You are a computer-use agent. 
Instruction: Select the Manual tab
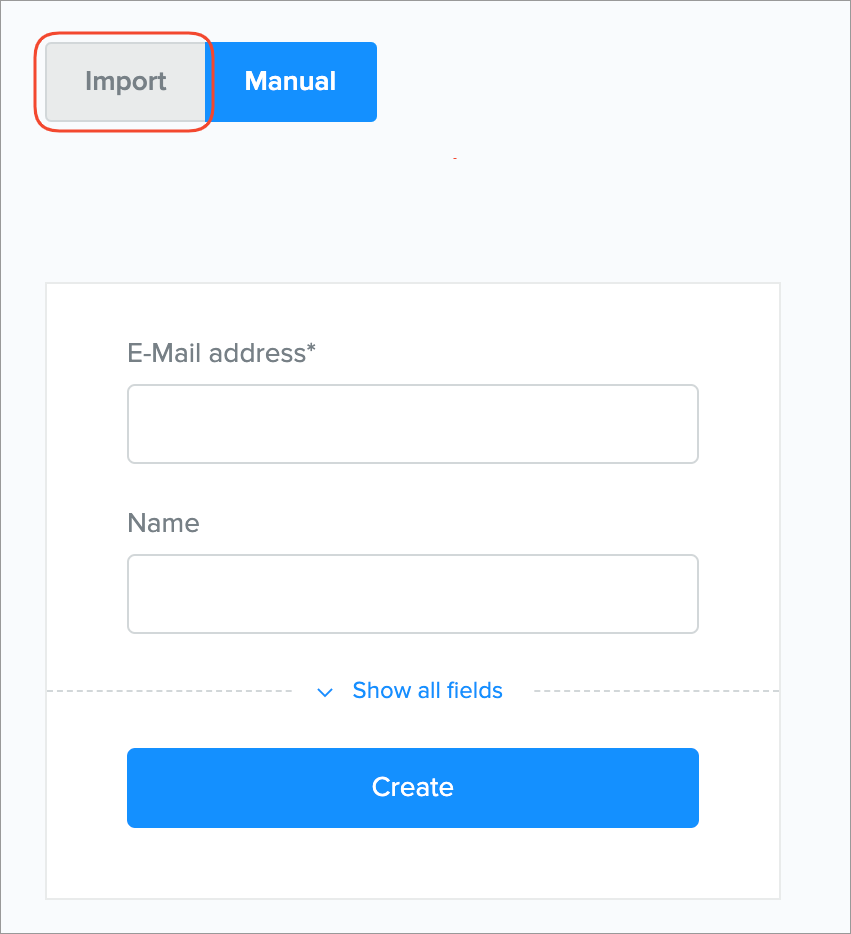click(290, 82)
